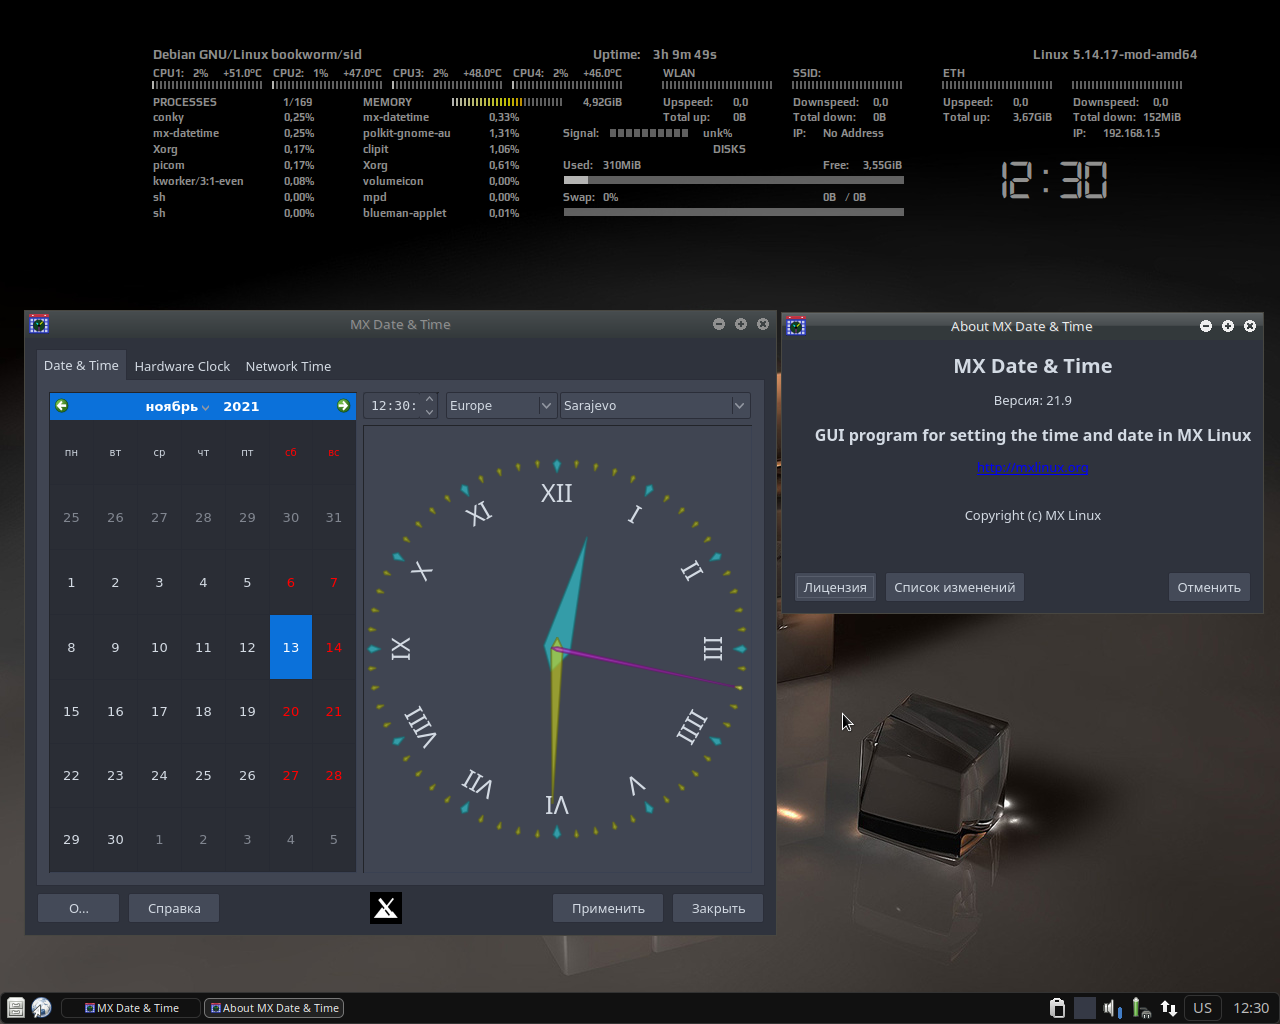Select day 23 in the calendar
Viewport: 1280px width, 1024px height.
coord(115,775)
